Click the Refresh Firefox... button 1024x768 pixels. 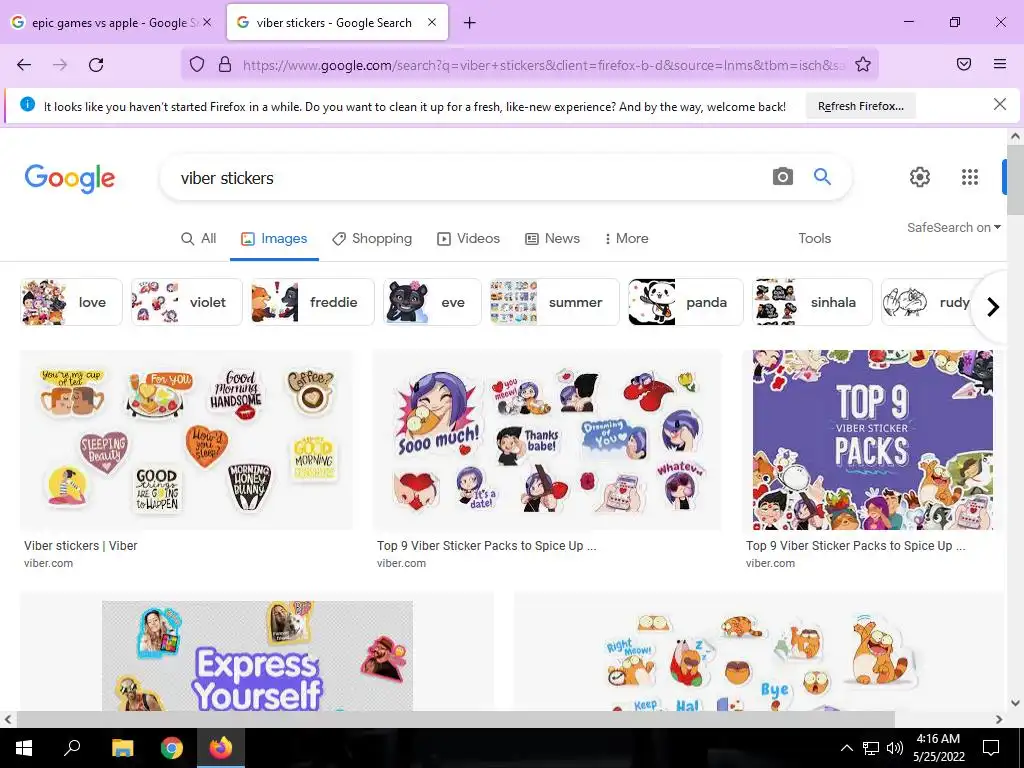tap(861, 106)
